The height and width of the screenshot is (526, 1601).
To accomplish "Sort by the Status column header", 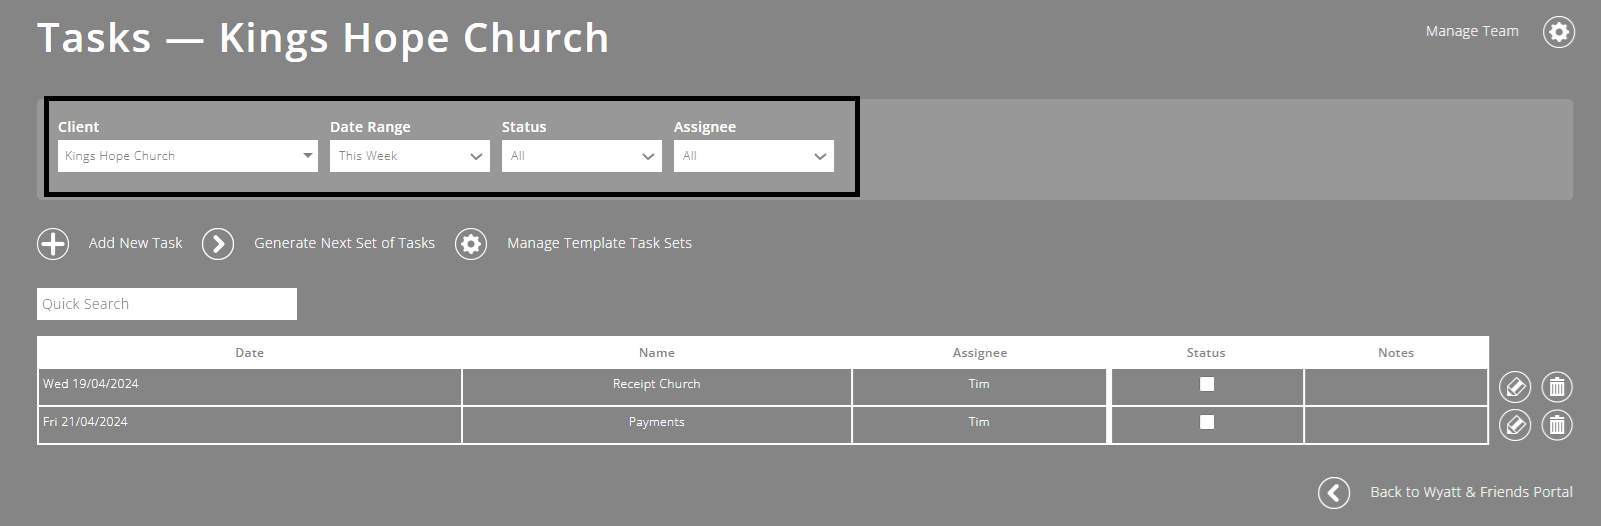I will (1206, 353).
